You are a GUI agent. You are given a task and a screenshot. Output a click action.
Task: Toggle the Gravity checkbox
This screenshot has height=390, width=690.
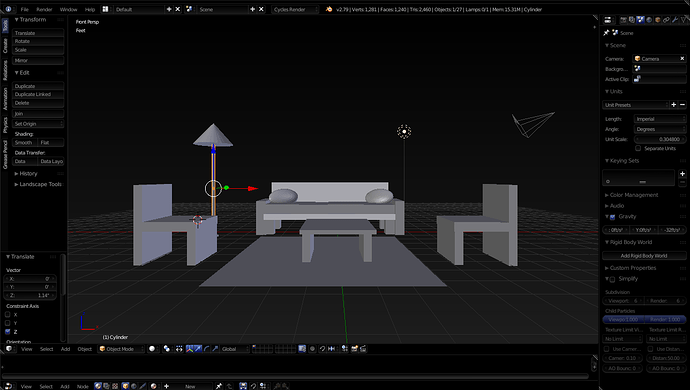612,217
